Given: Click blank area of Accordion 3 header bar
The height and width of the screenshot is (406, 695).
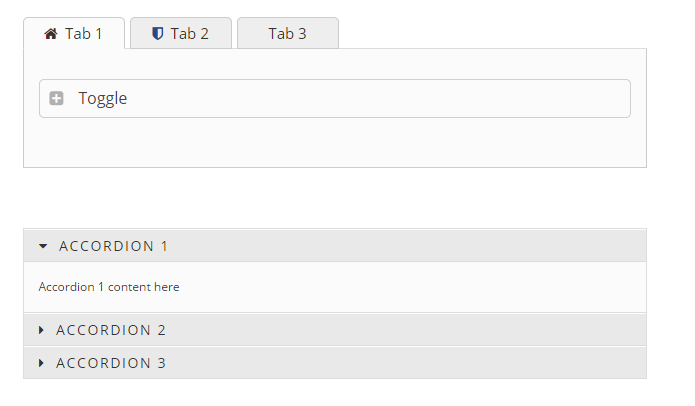Looking at the screenshot, I should (x=420, y=363).
